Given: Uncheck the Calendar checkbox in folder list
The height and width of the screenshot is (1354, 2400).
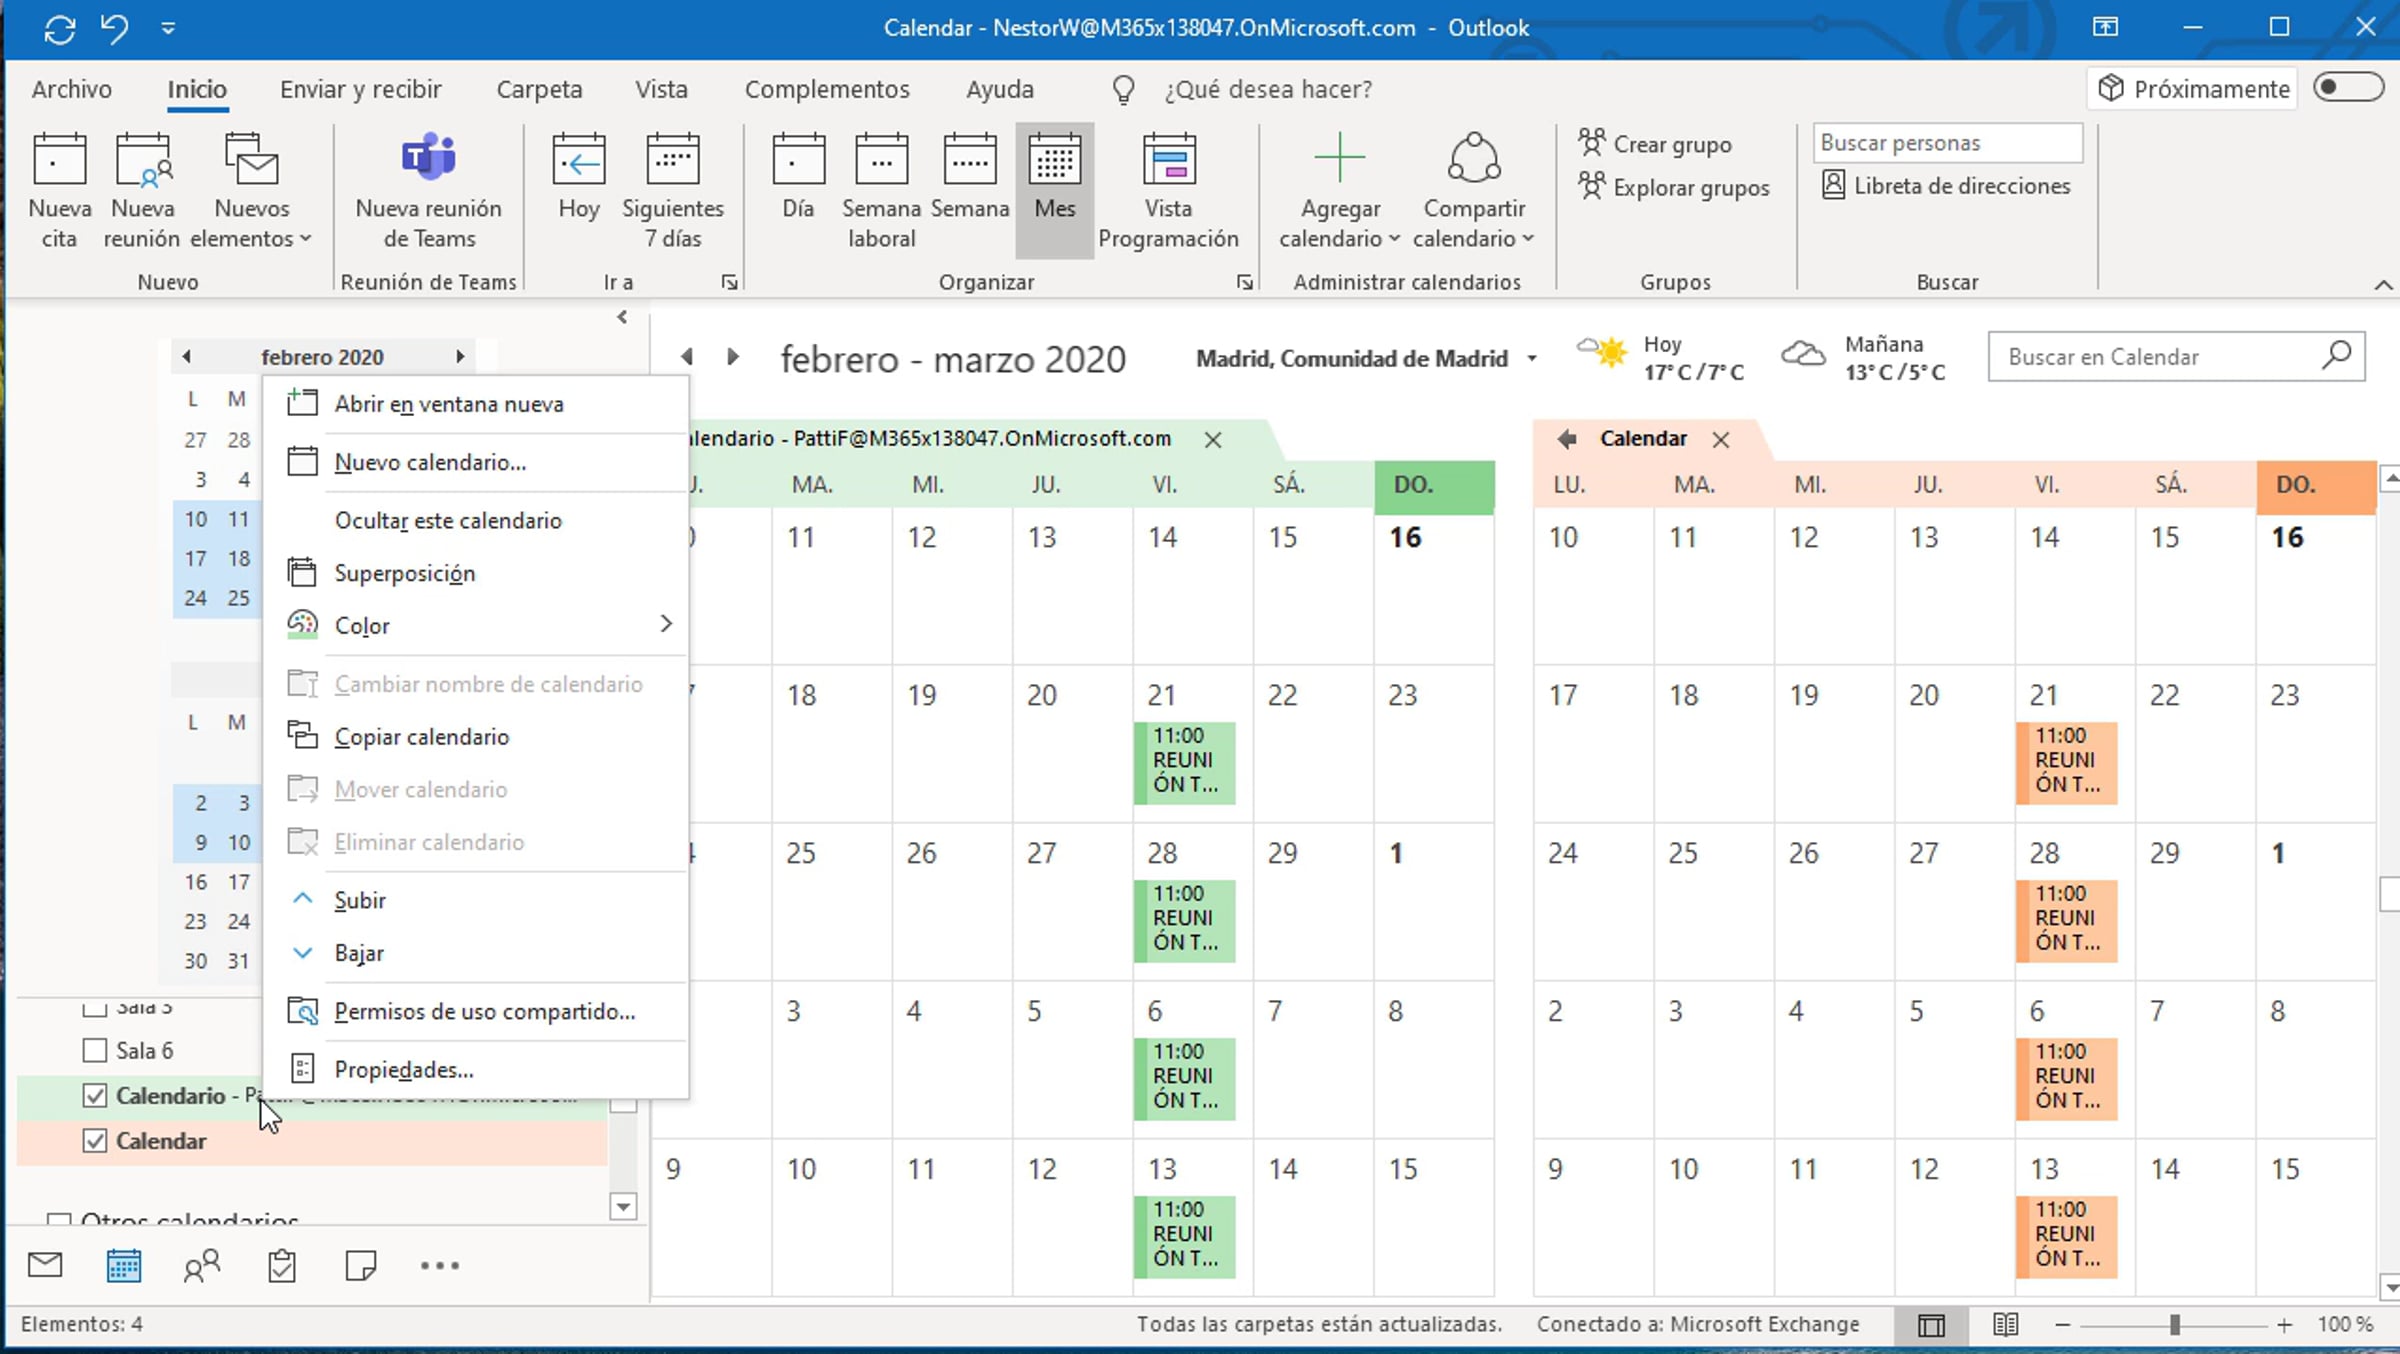Looking at the screenshot, I should [95, 1140].
